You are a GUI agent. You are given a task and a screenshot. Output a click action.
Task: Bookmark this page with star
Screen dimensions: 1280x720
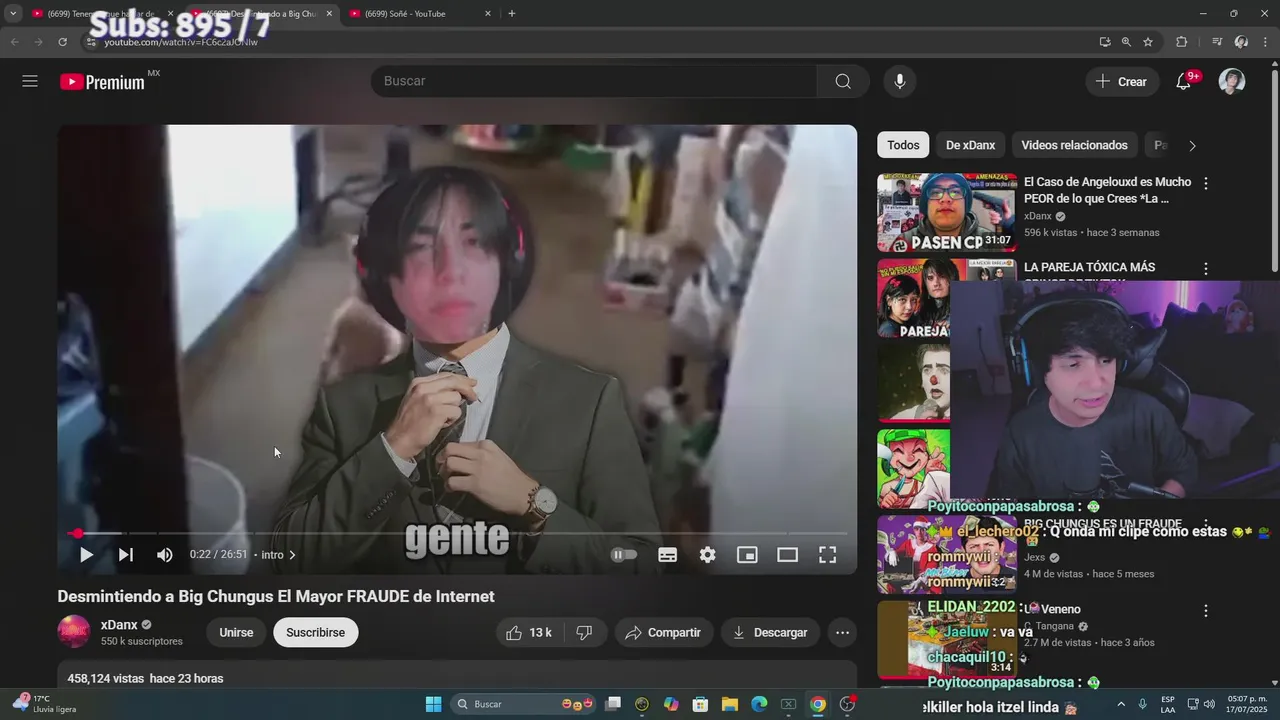[x=1148, y=42]
